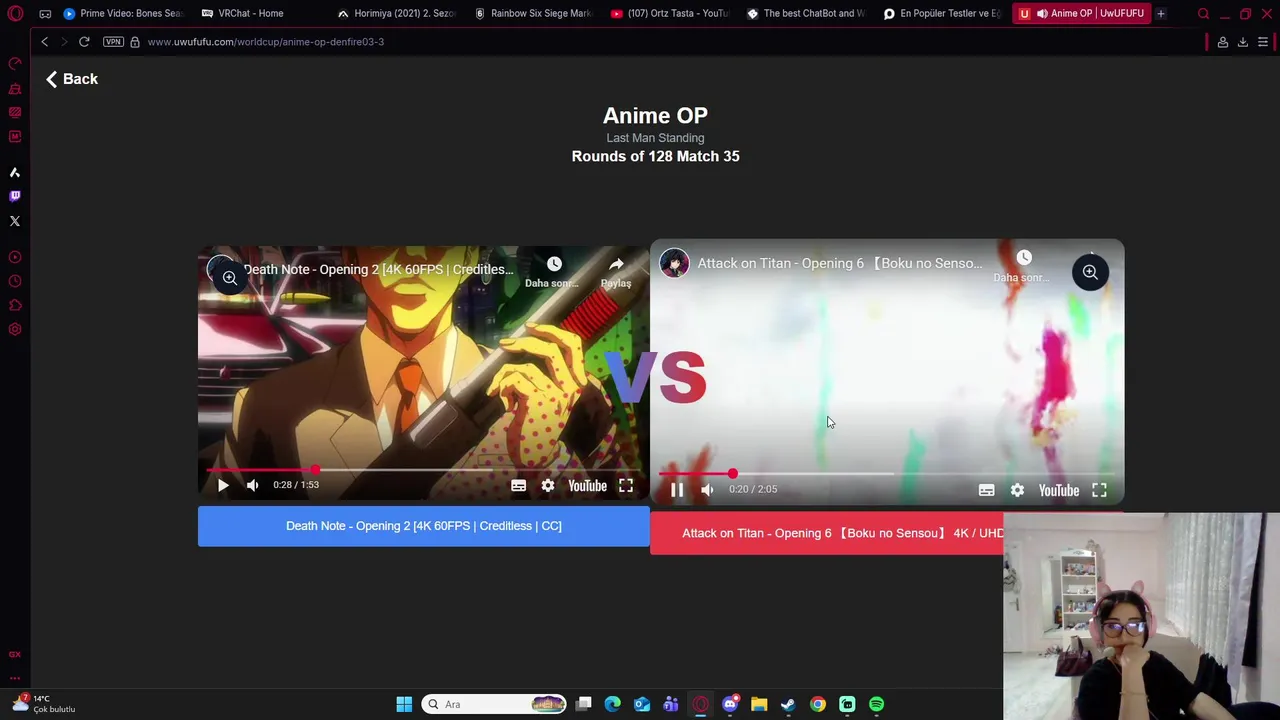Mute the Death Note video volume
The height and width of the screenshot is (720, 1280).
point(253,485)
